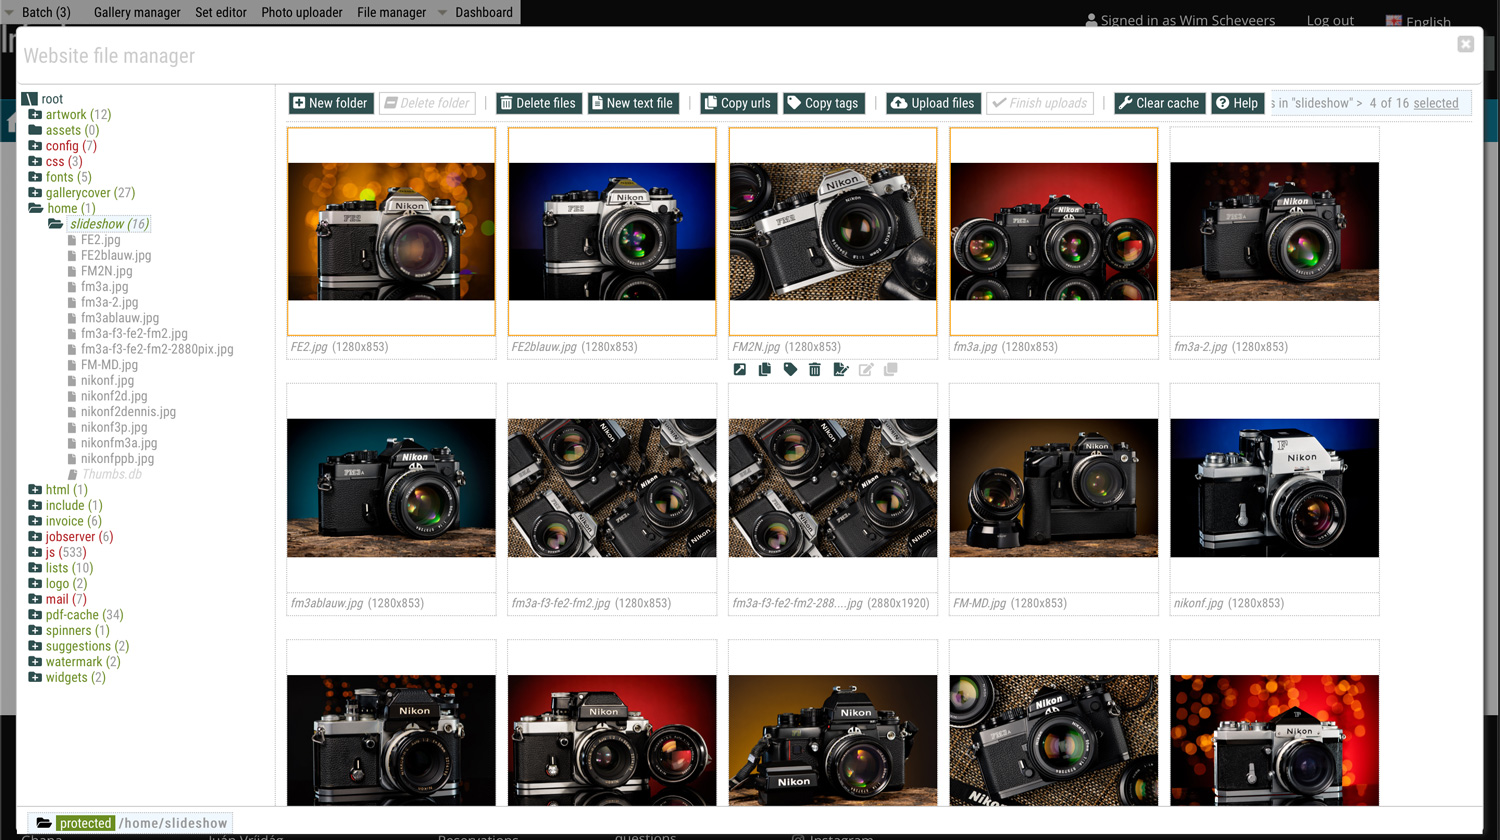Click the New text file button
The width and height of the screenshot is (1500, 840).
click(x=634, y=103)
